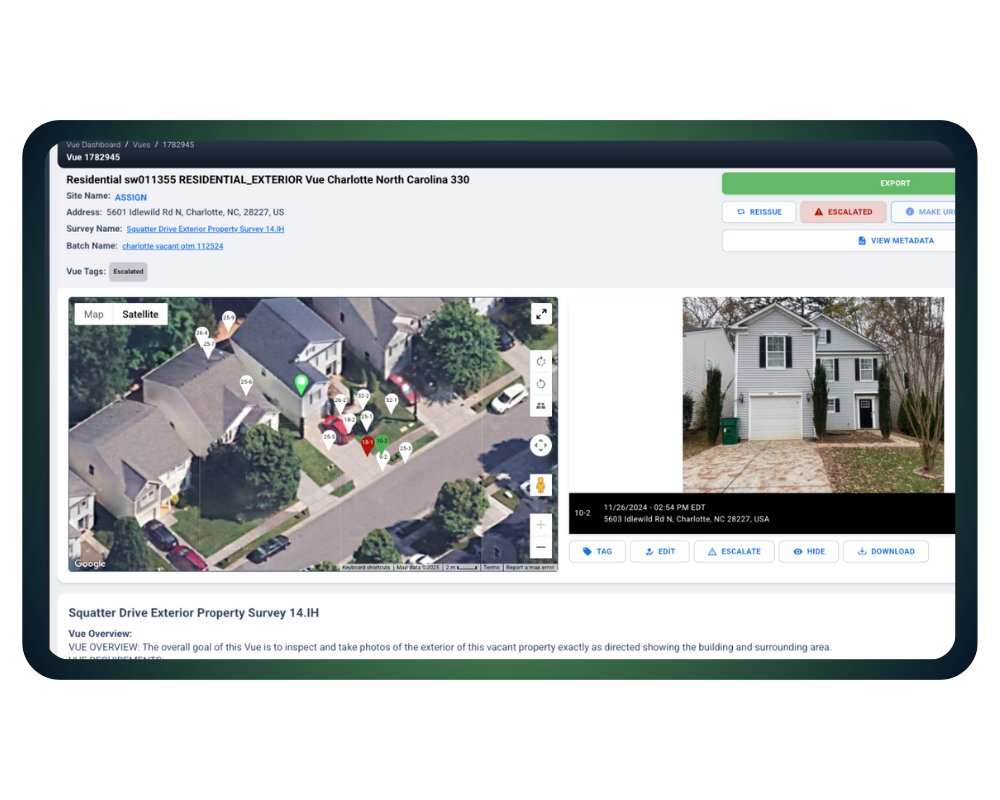1000x800 pixels.
Task: Click the Escalated status button
Action: tap(843, 212)
